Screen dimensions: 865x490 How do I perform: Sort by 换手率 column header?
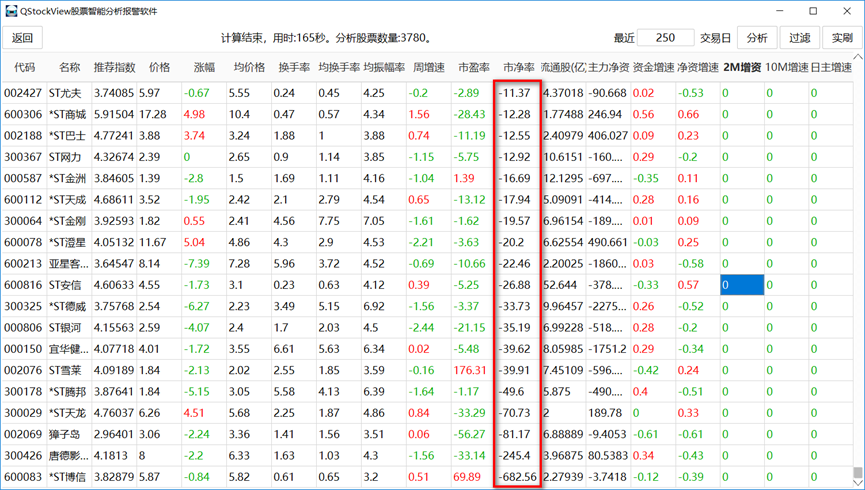coord(294,67)
